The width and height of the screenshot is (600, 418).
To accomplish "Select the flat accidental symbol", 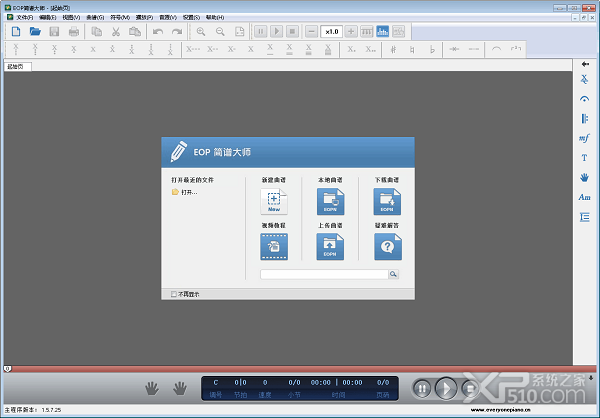I will coord(432,49).
